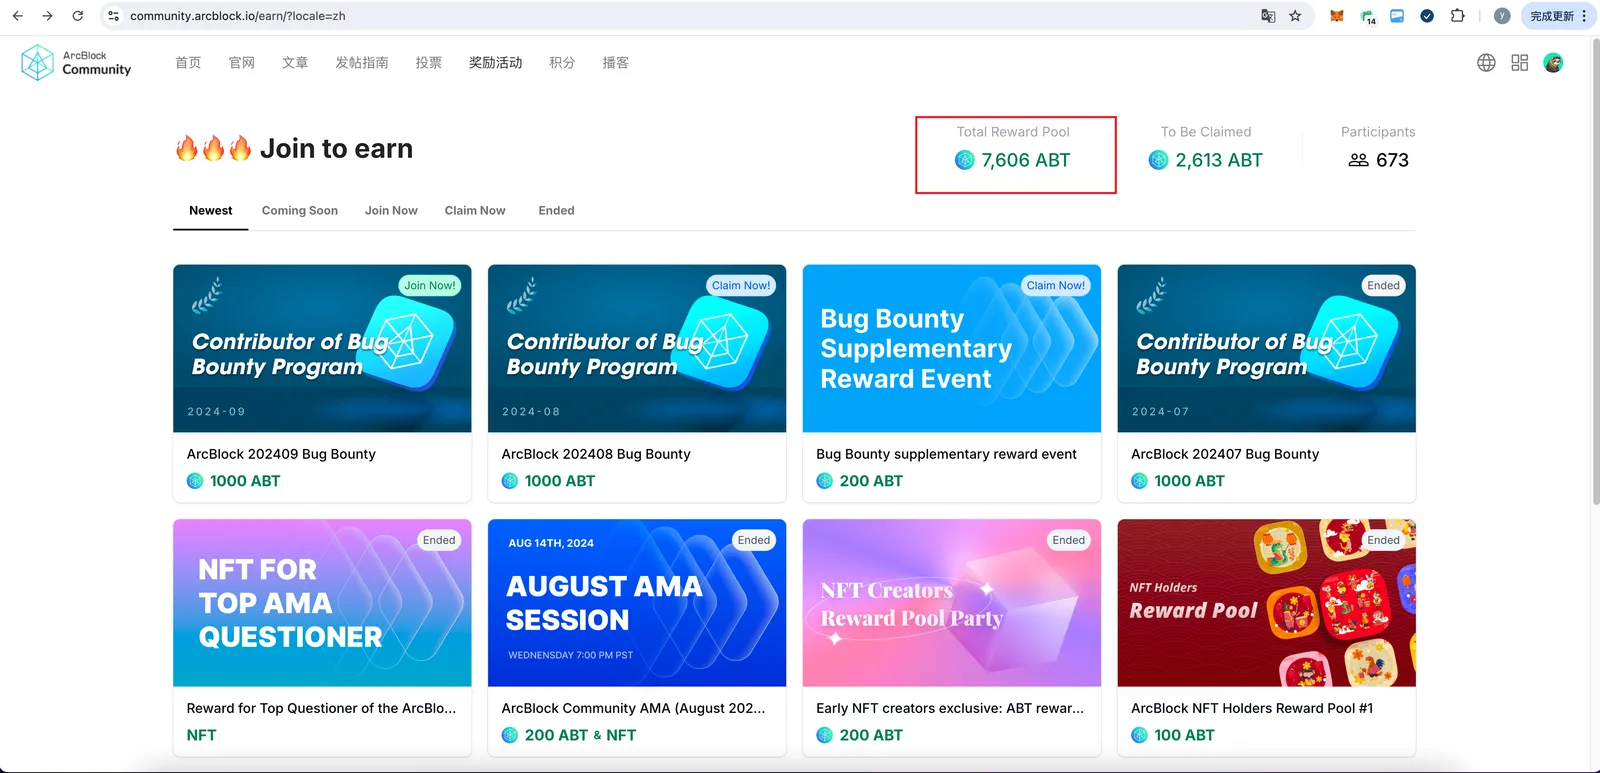Click ABT icon beside 100 ABT

tap(1140, 735)
